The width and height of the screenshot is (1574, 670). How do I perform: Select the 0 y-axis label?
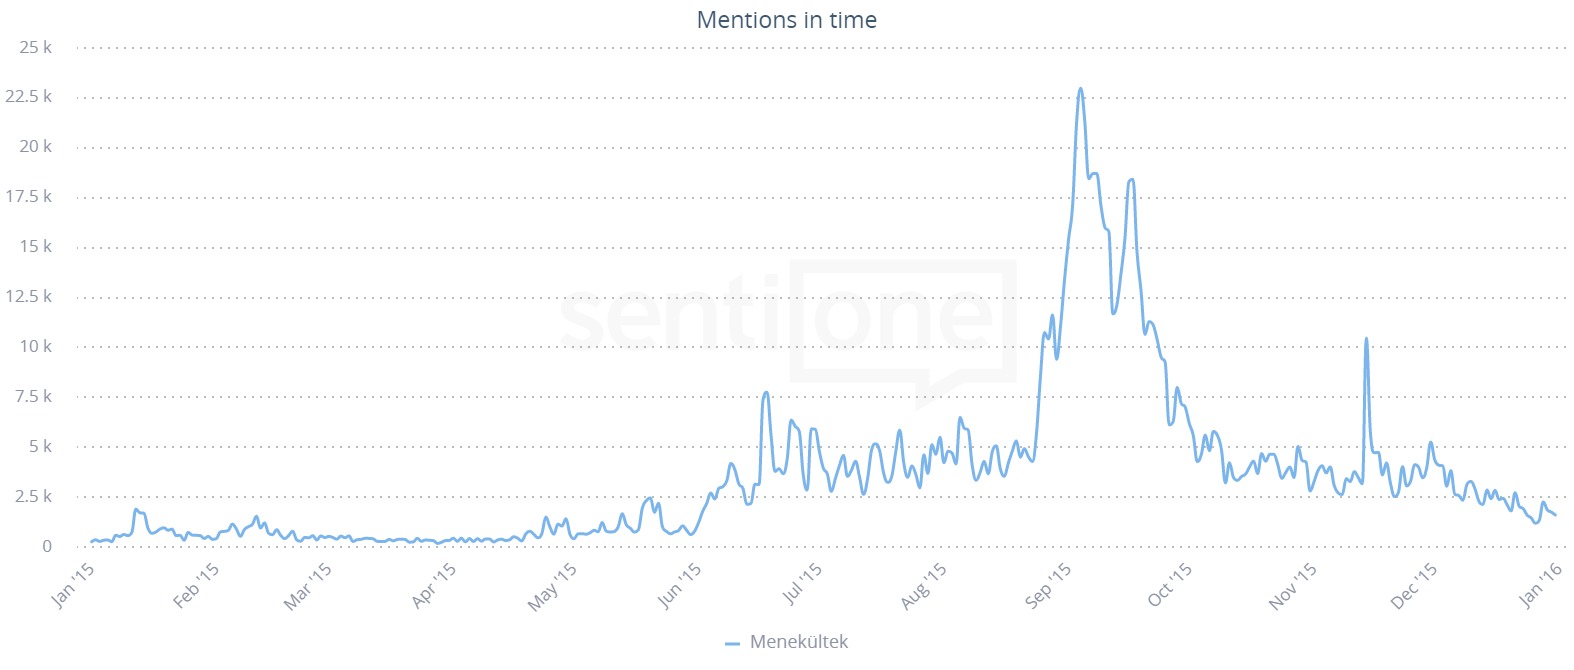(x=46, y=546)
